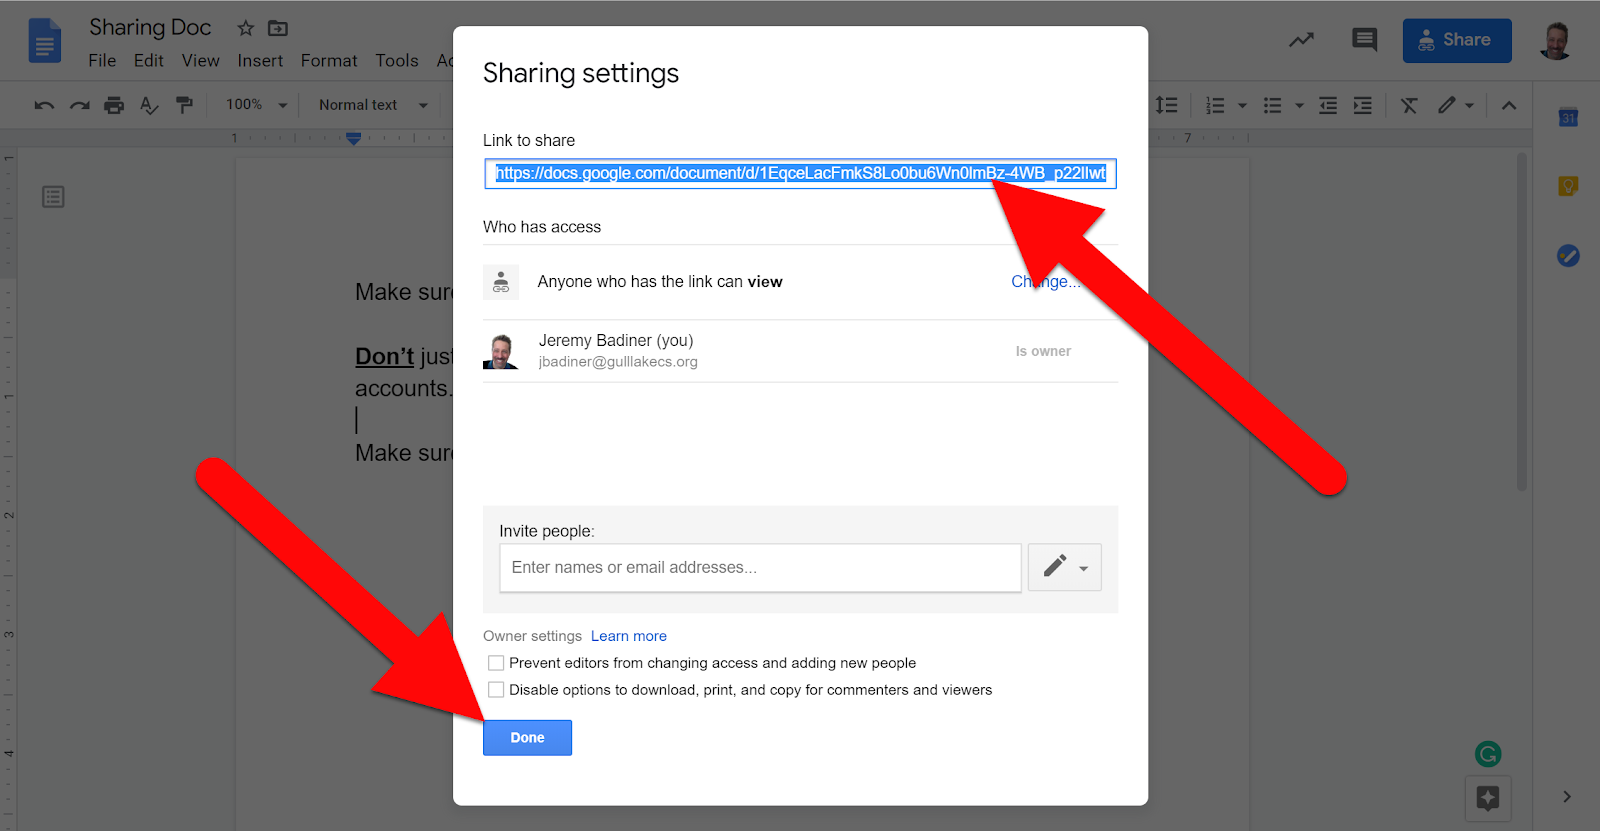This screenshot has width=1600, height=831.
Task: Open the View menu
Action: 201,61
